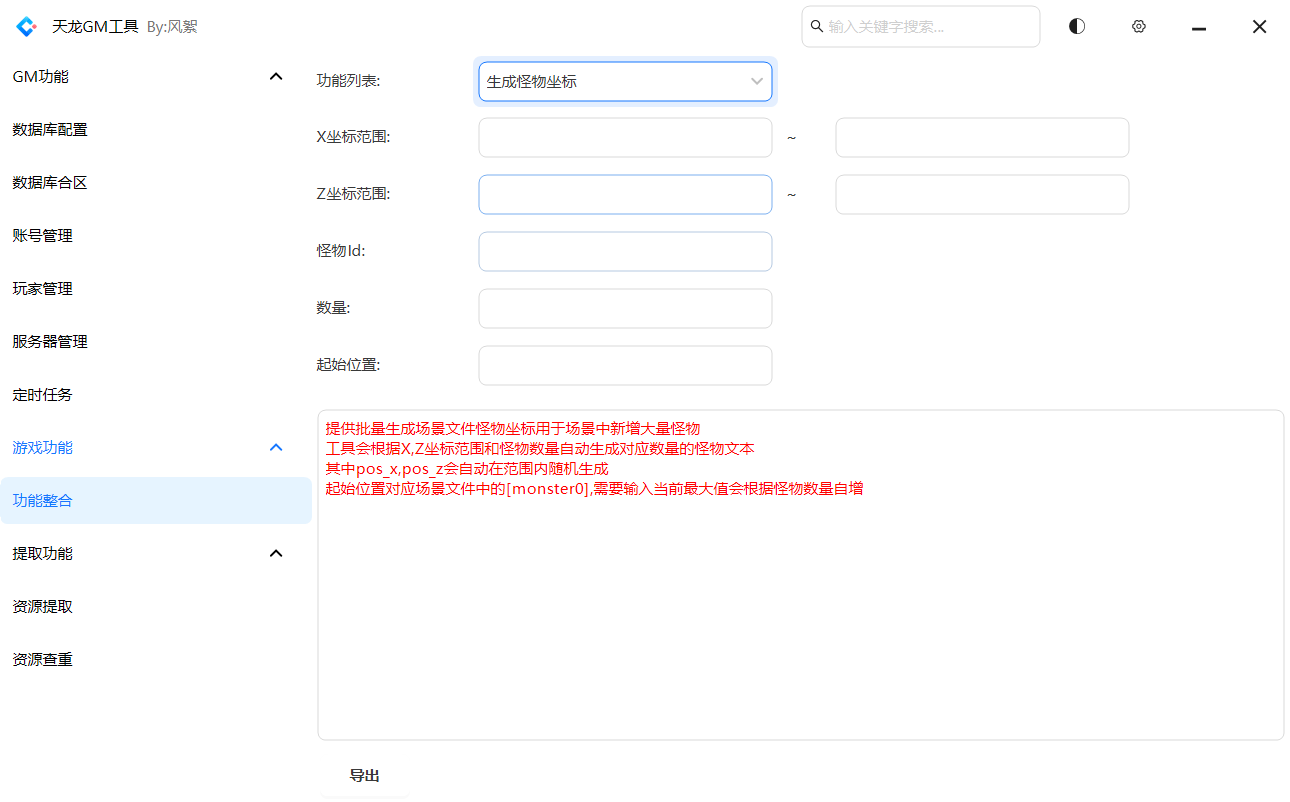
Task: Open 定时任务 in sidebar
Action: tap(42, 395)
